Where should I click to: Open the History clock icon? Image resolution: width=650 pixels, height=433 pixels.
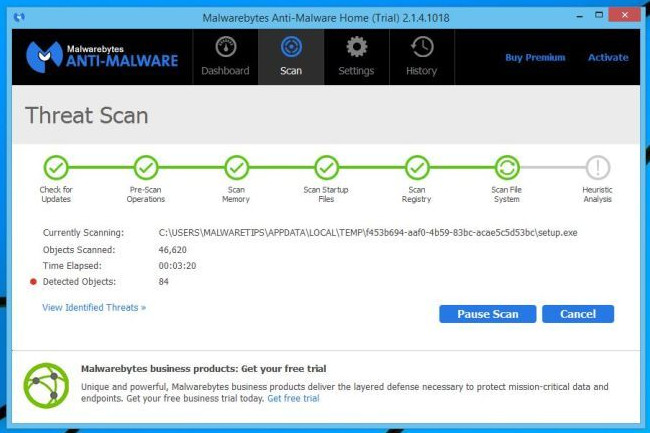[x=422, y=47]
